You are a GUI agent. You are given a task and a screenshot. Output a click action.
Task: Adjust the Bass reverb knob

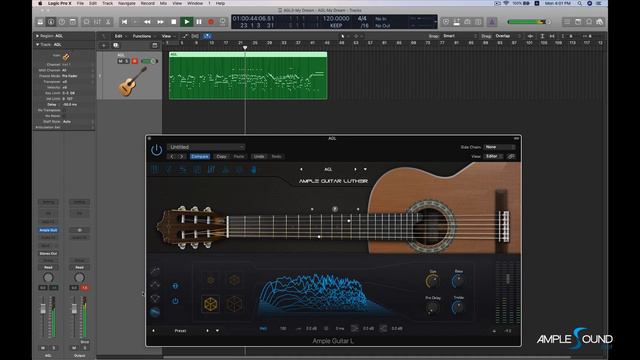(458, 281)
